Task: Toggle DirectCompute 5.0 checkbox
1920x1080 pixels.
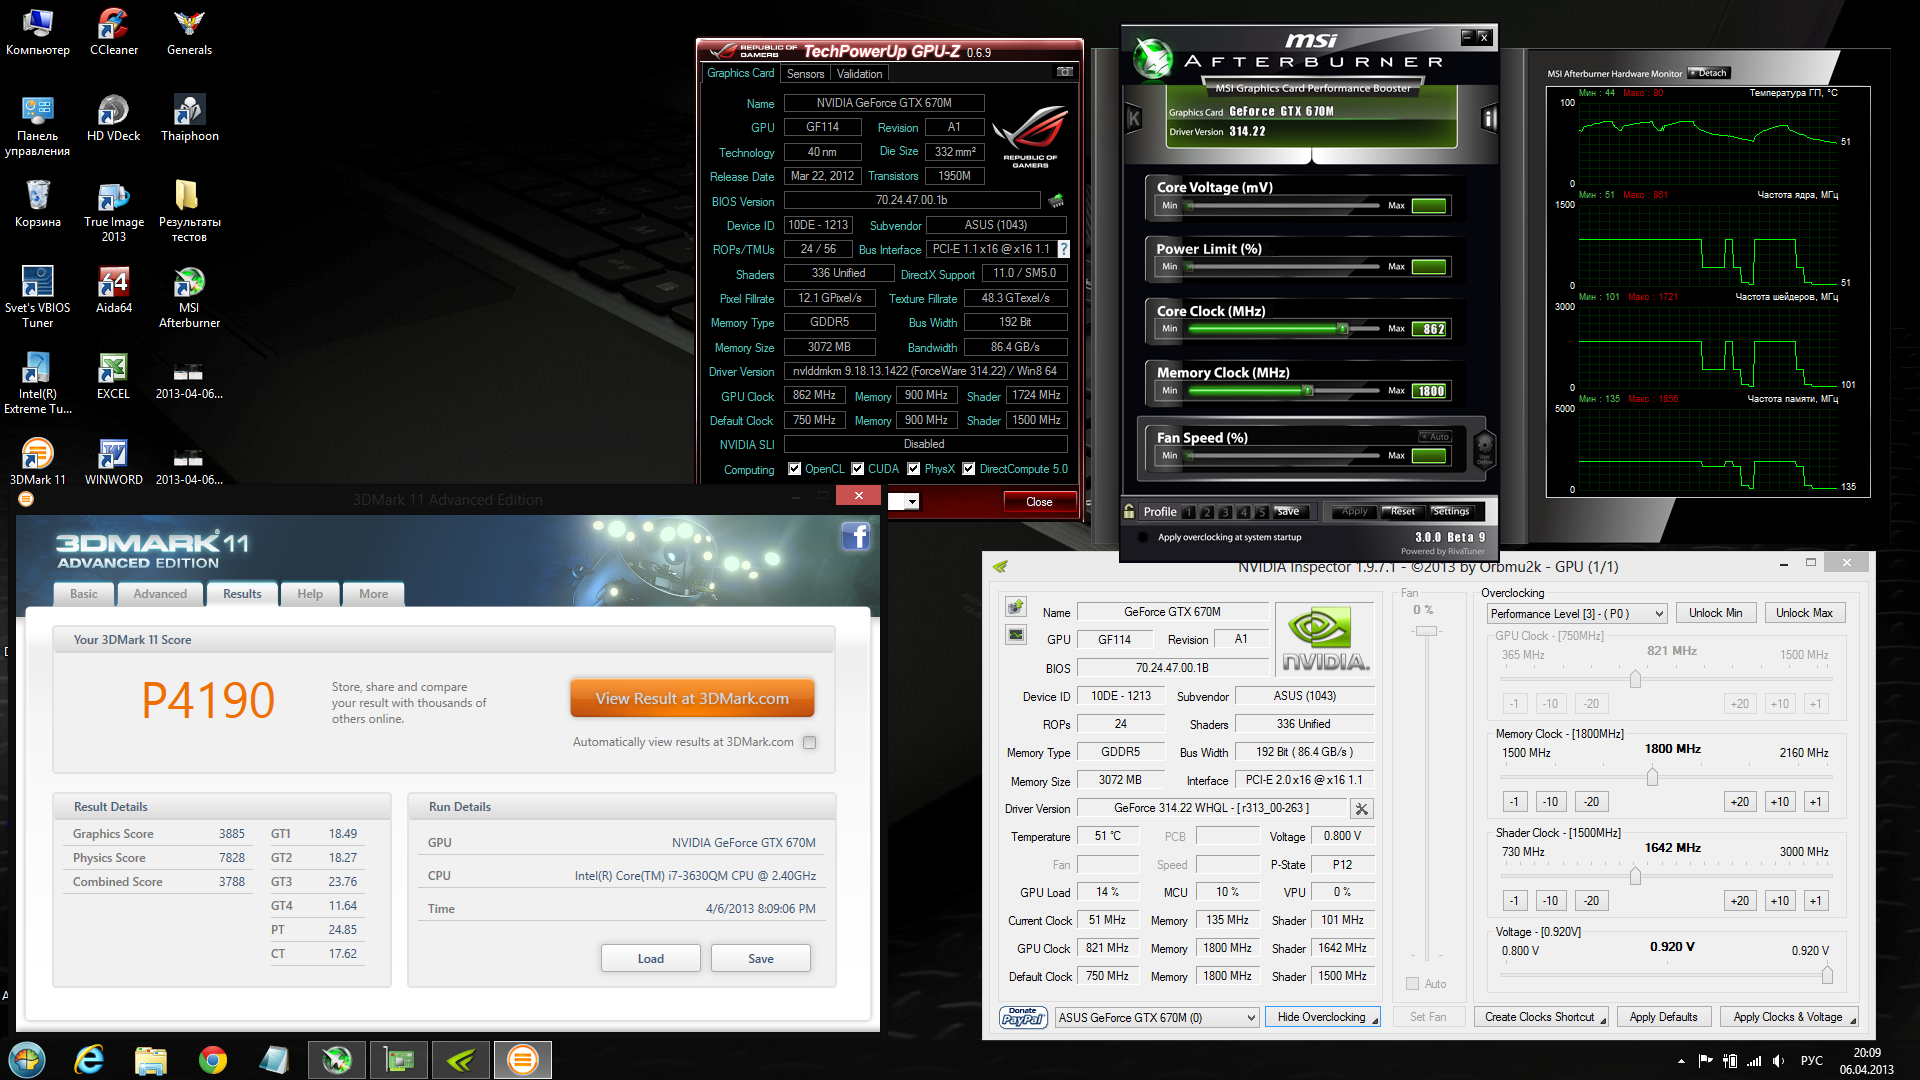Action: [968, 469]
